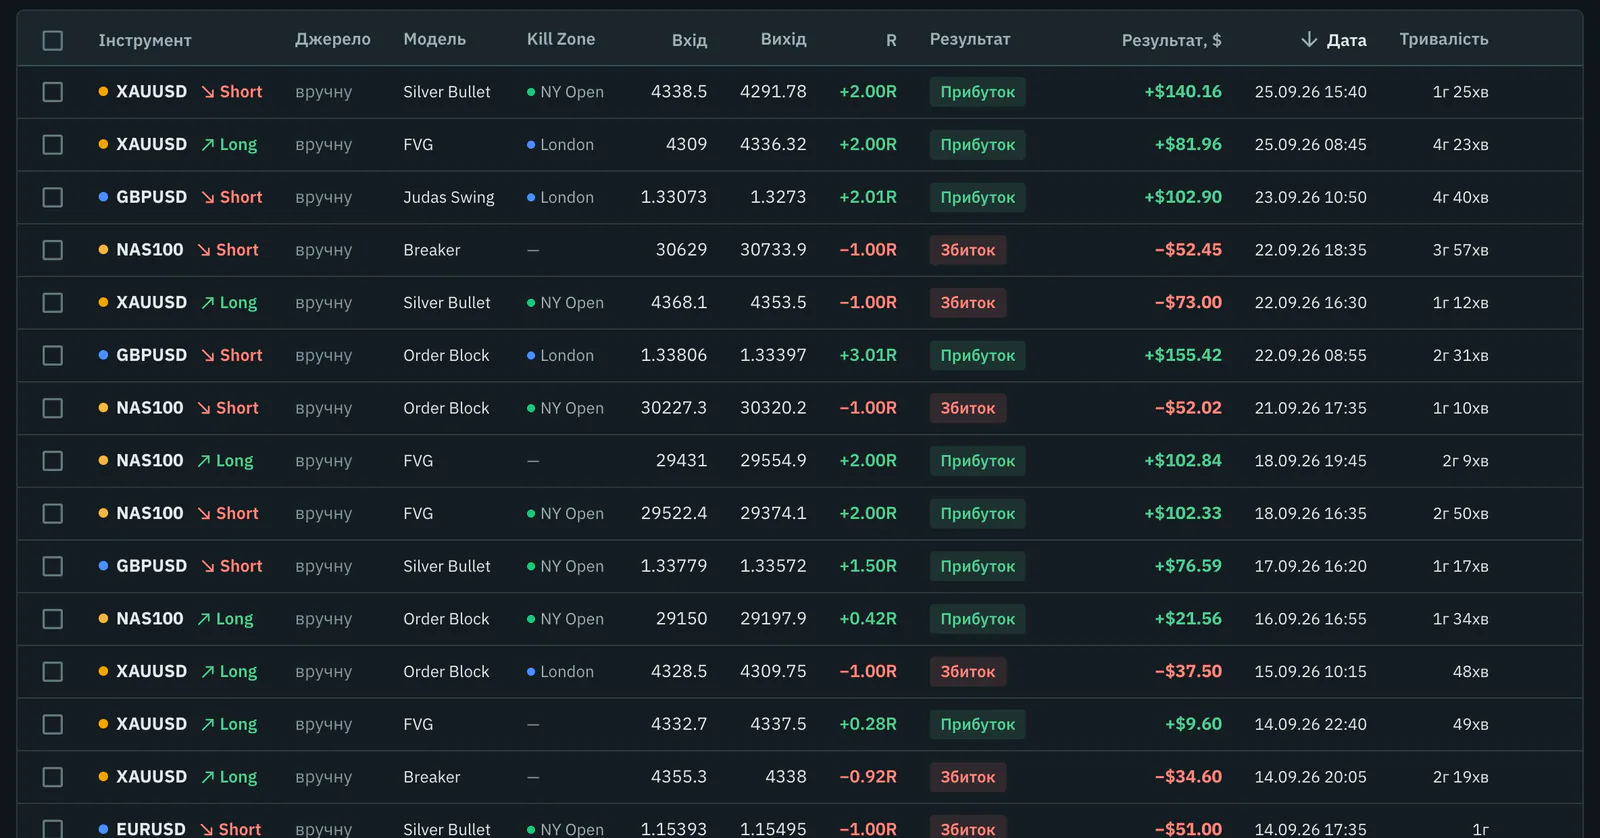Screen dimensions: 1600x838
Task: Click the 1.33572 exit price
Action: click(x=773, y=566)
